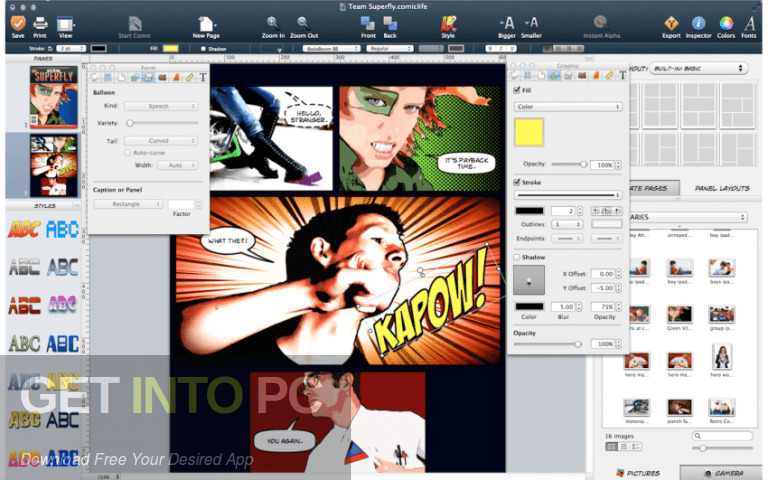This screenshot has width=768, height=480.
Task: Switch to the Panel Layouts tab
Action: pos(722,188)
